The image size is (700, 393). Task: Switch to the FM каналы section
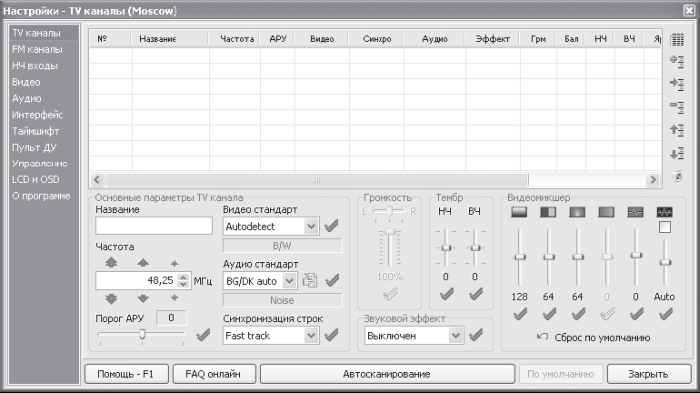tap(38, 50)
